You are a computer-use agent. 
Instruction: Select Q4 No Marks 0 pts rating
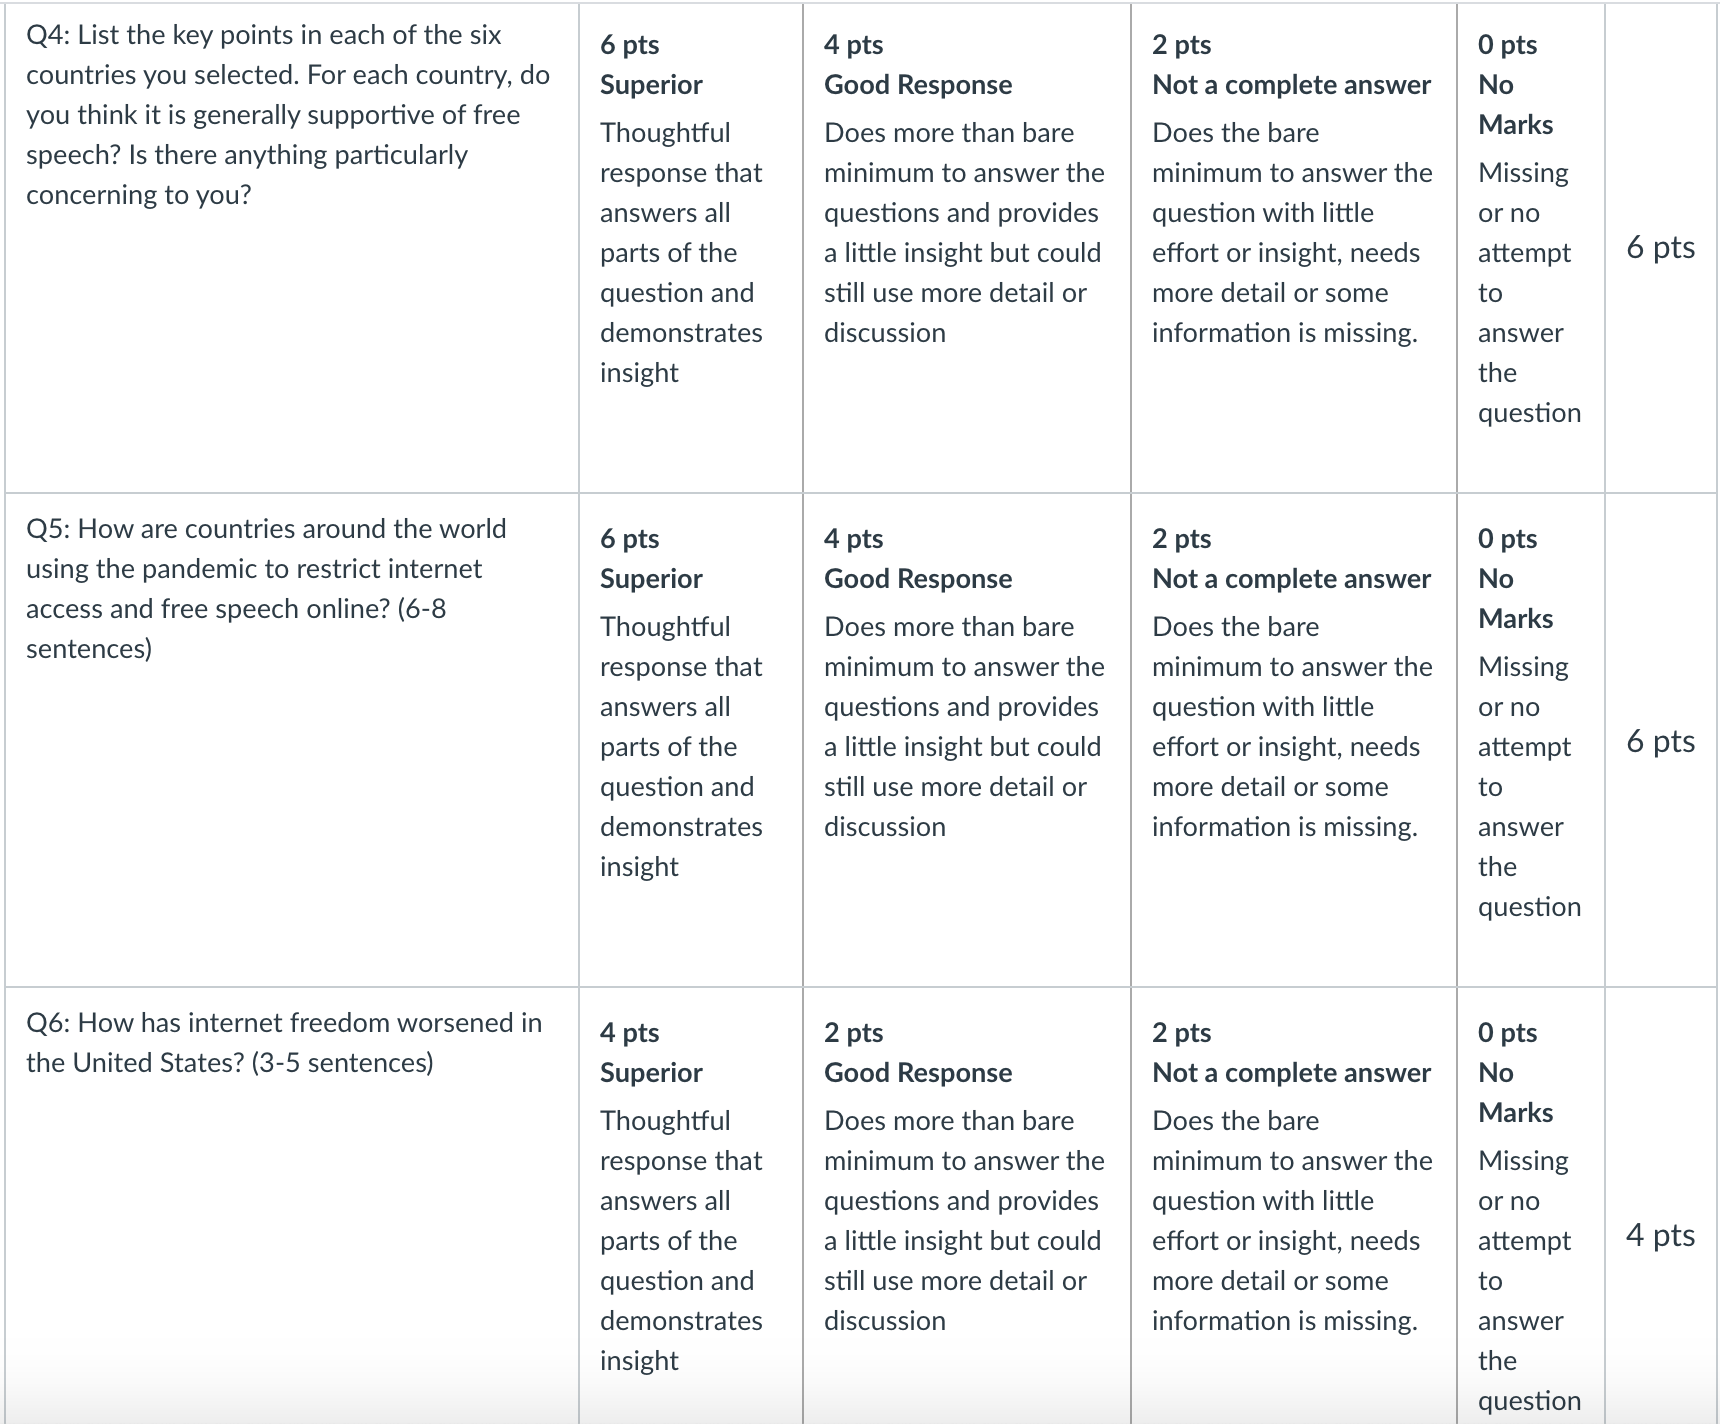[x=1530, y=248]
